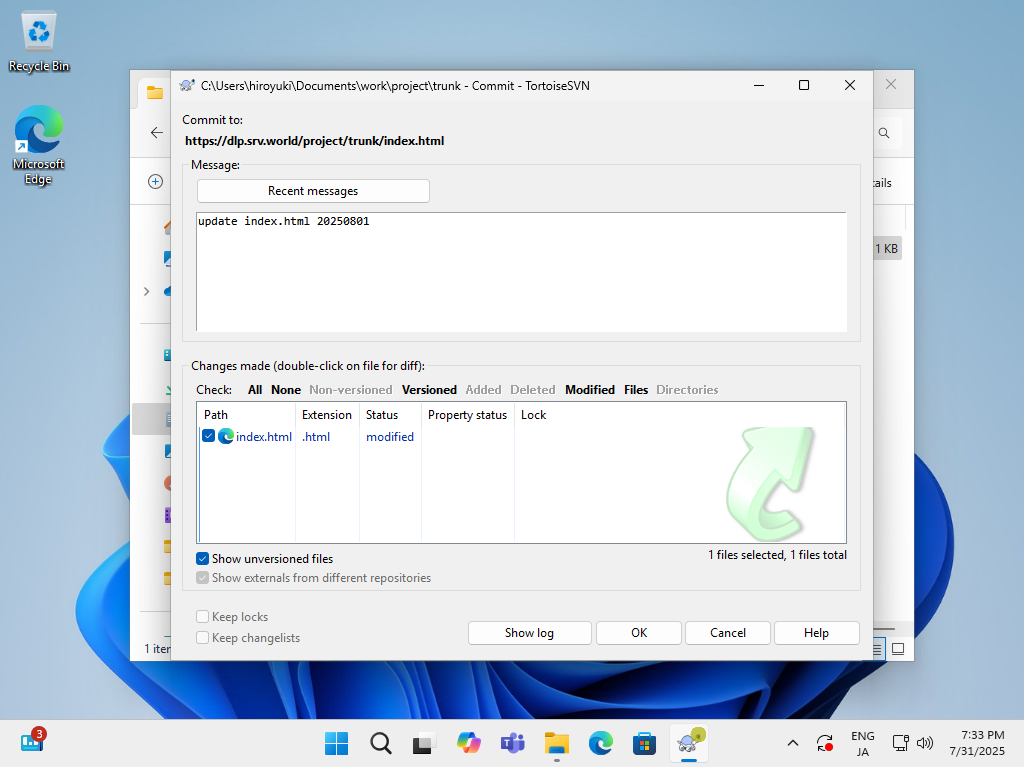Click the New plus icon in Explorer
Image resolution: width=1024 pixels, height=767 pixels.
155,182
